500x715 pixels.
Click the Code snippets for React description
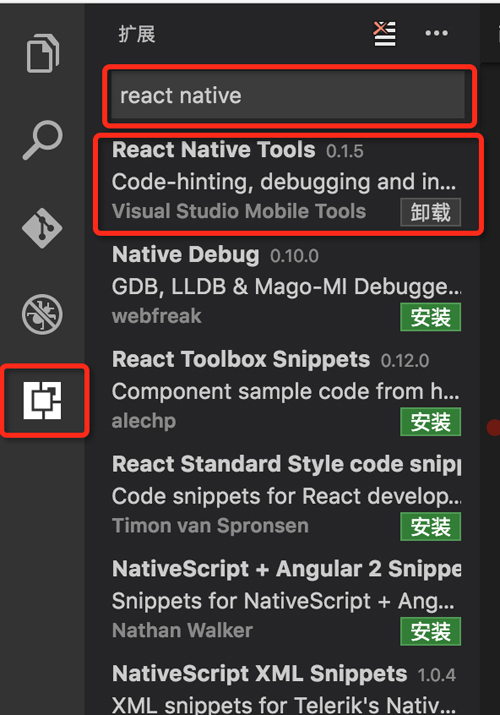[x=286, y=496]
